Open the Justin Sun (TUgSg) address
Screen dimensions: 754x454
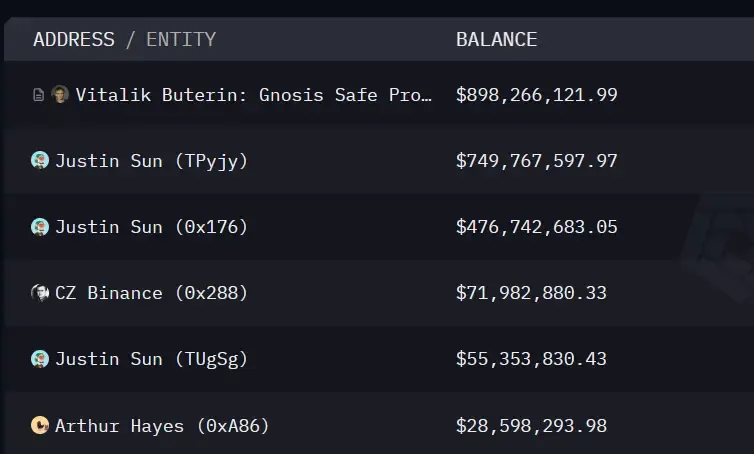point(151,359)
